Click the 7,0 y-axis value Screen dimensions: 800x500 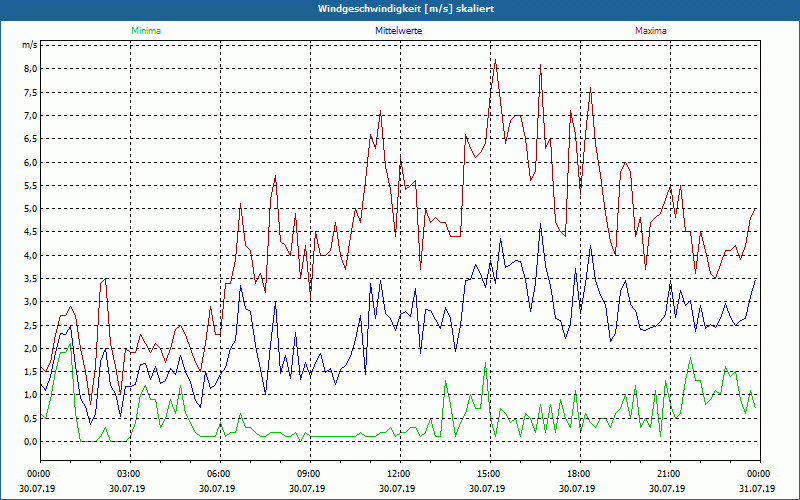click(x=30, y=116)
